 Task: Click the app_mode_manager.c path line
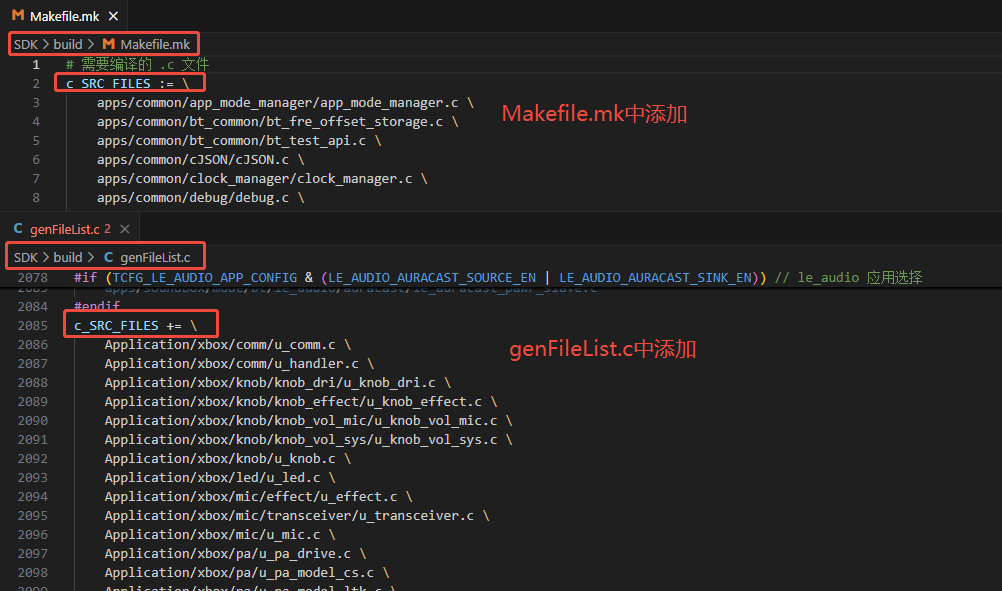[x=285, y=103]
